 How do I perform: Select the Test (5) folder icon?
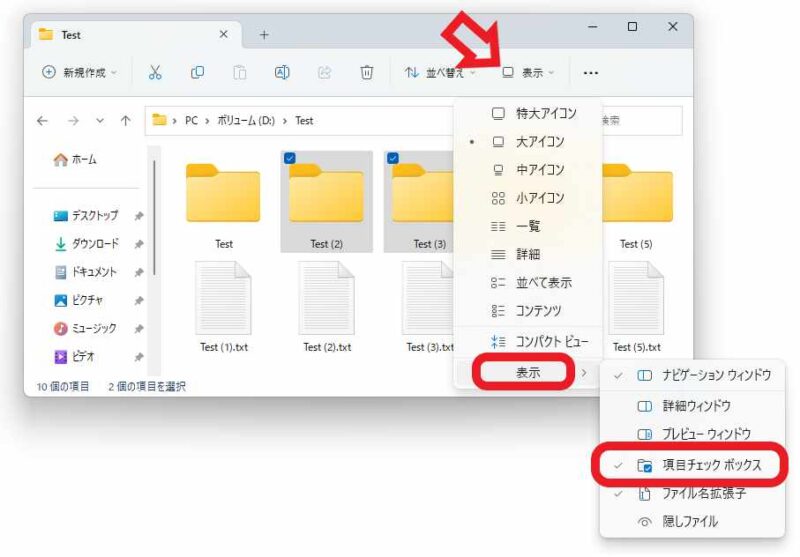(x=637, y=193)
